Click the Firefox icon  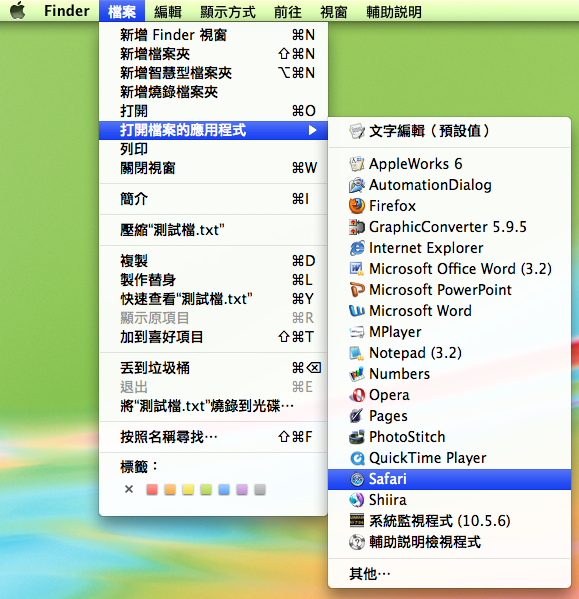pyautogui.click(x=357, y=206)
